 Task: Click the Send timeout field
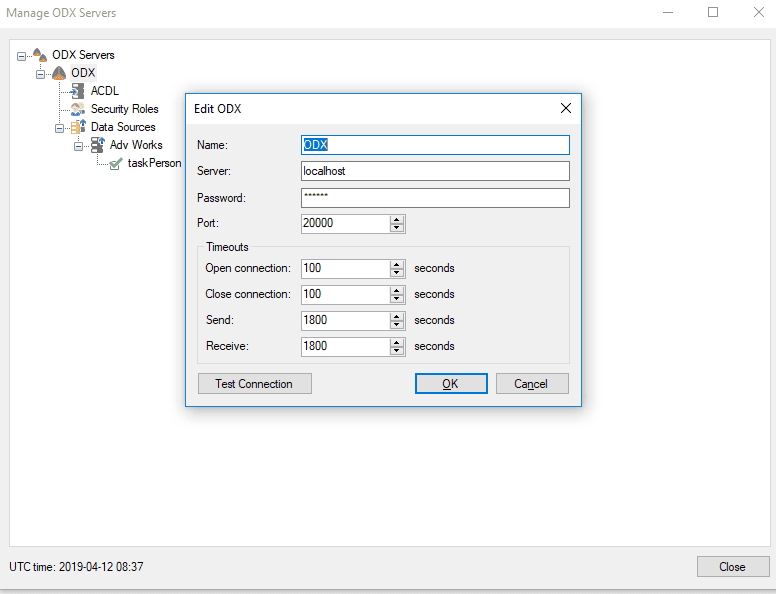[345, 320]
